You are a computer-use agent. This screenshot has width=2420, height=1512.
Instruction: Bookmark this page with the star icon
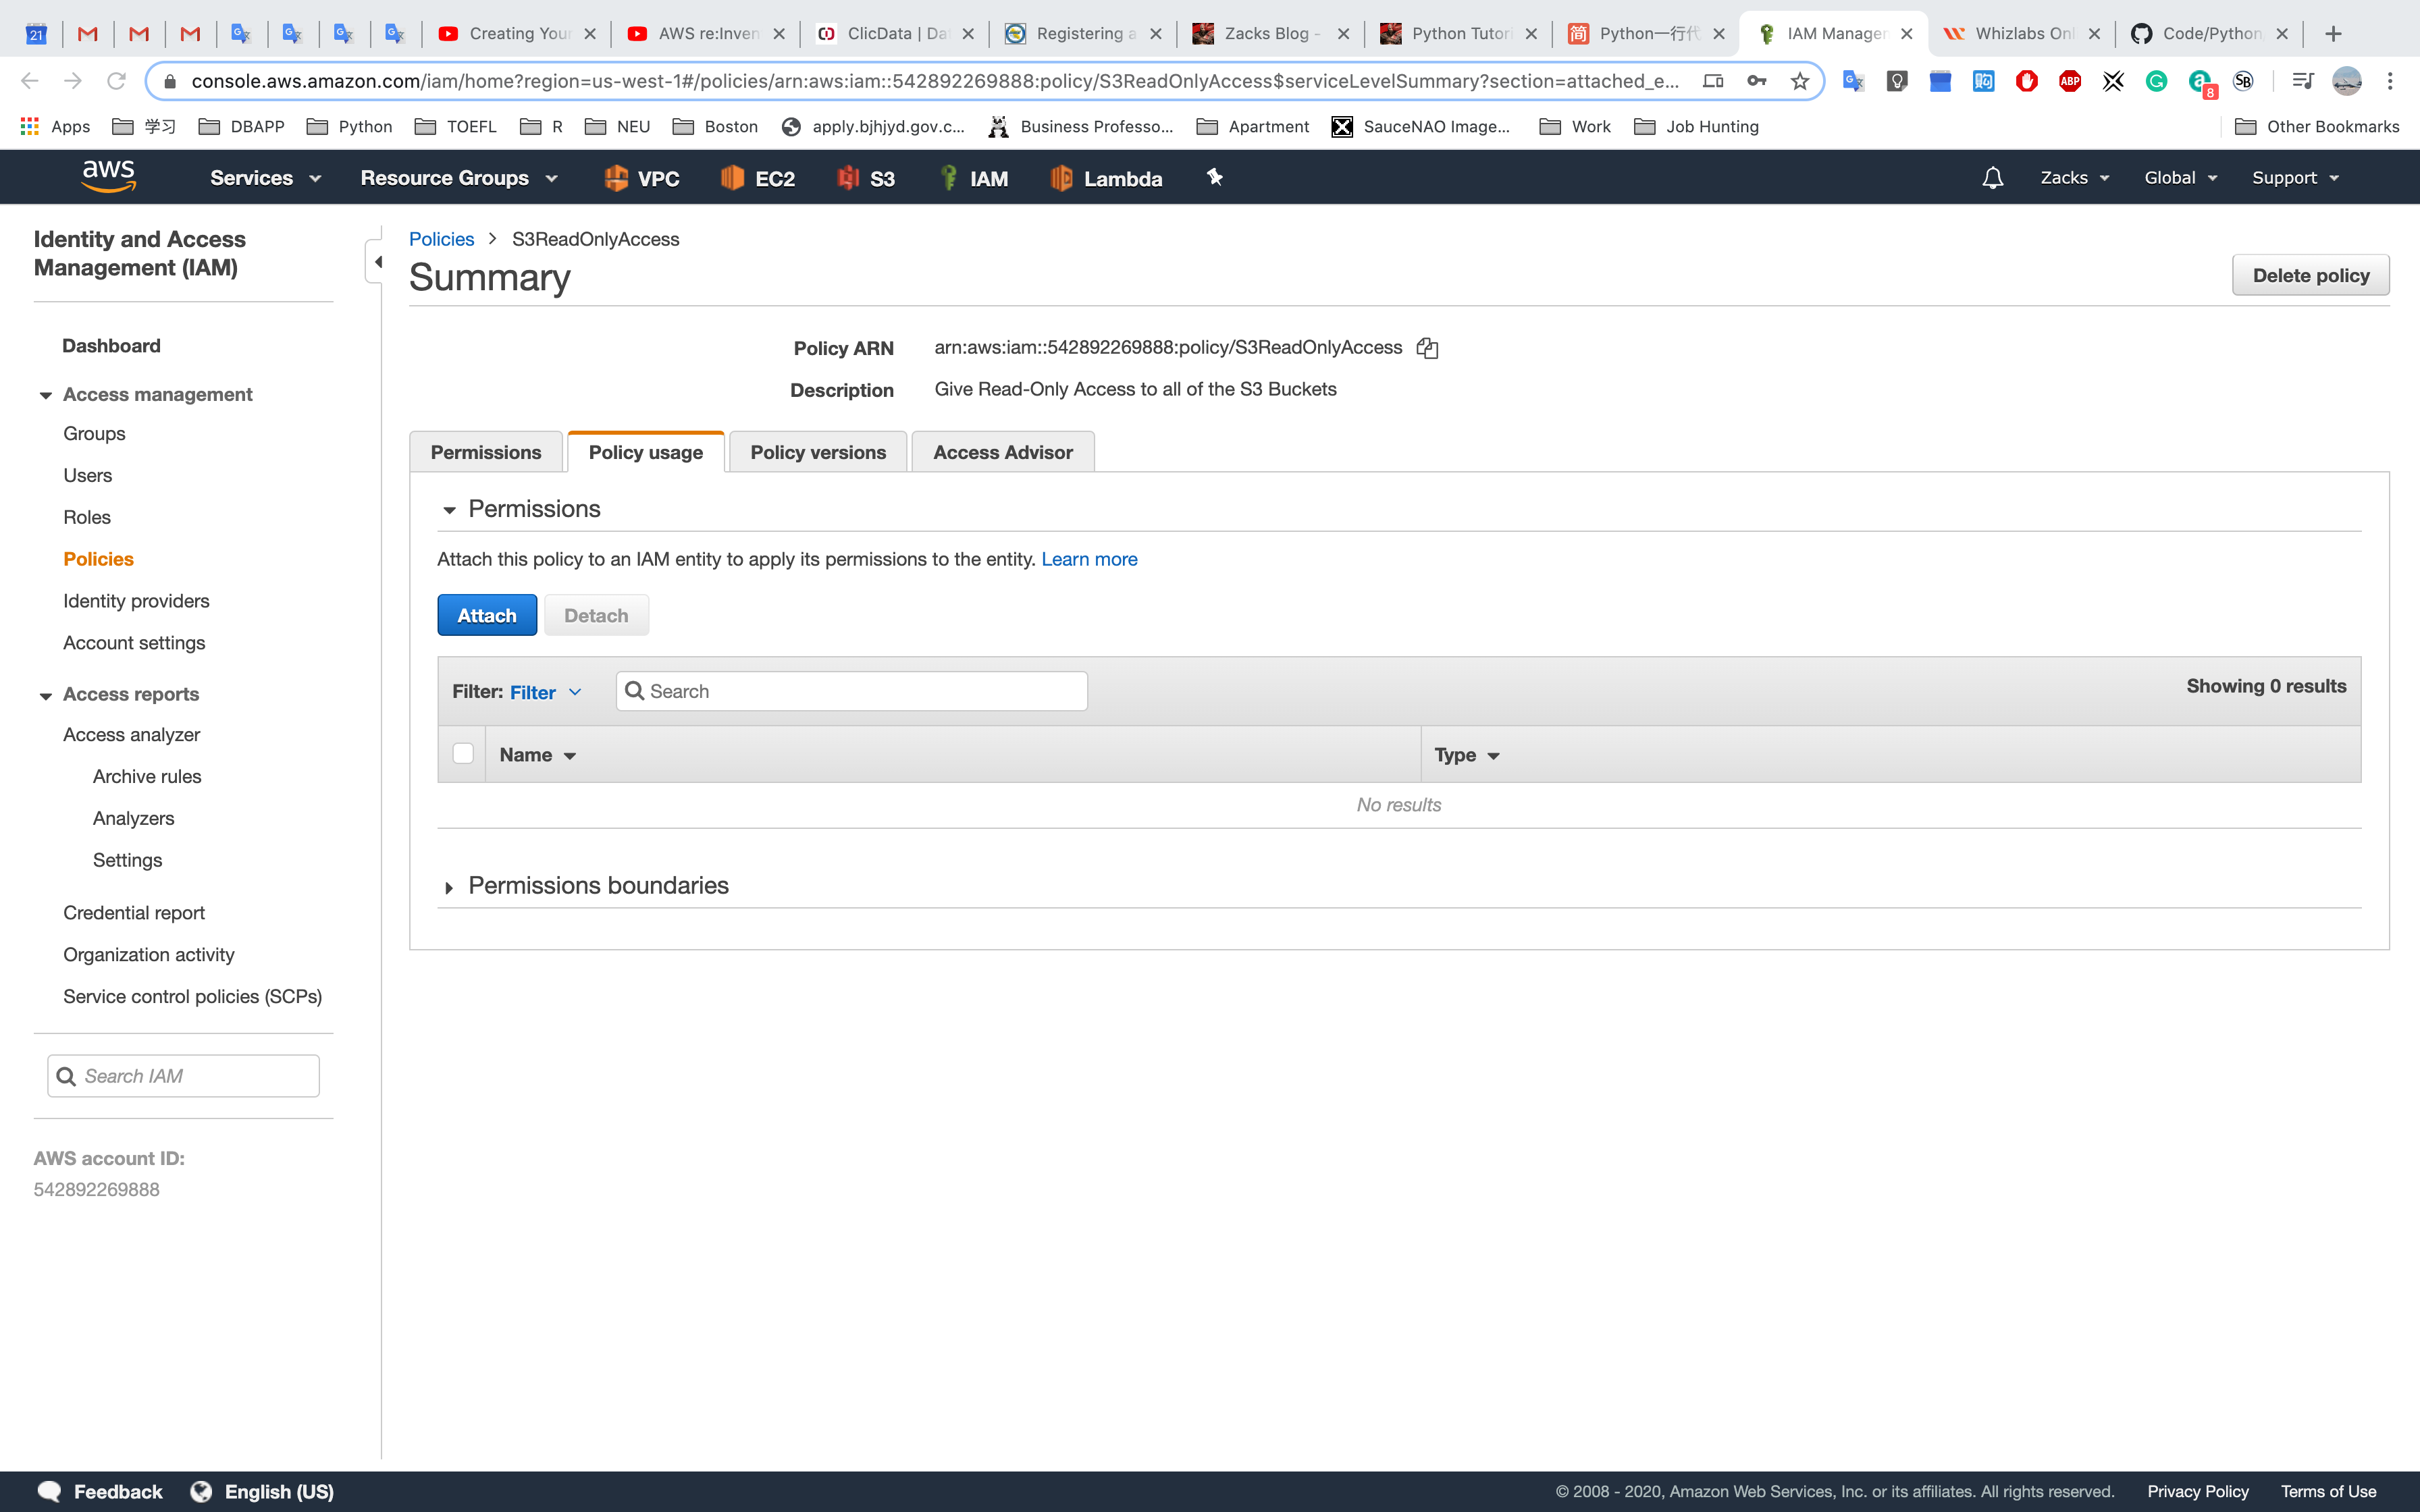point(1799,82)
